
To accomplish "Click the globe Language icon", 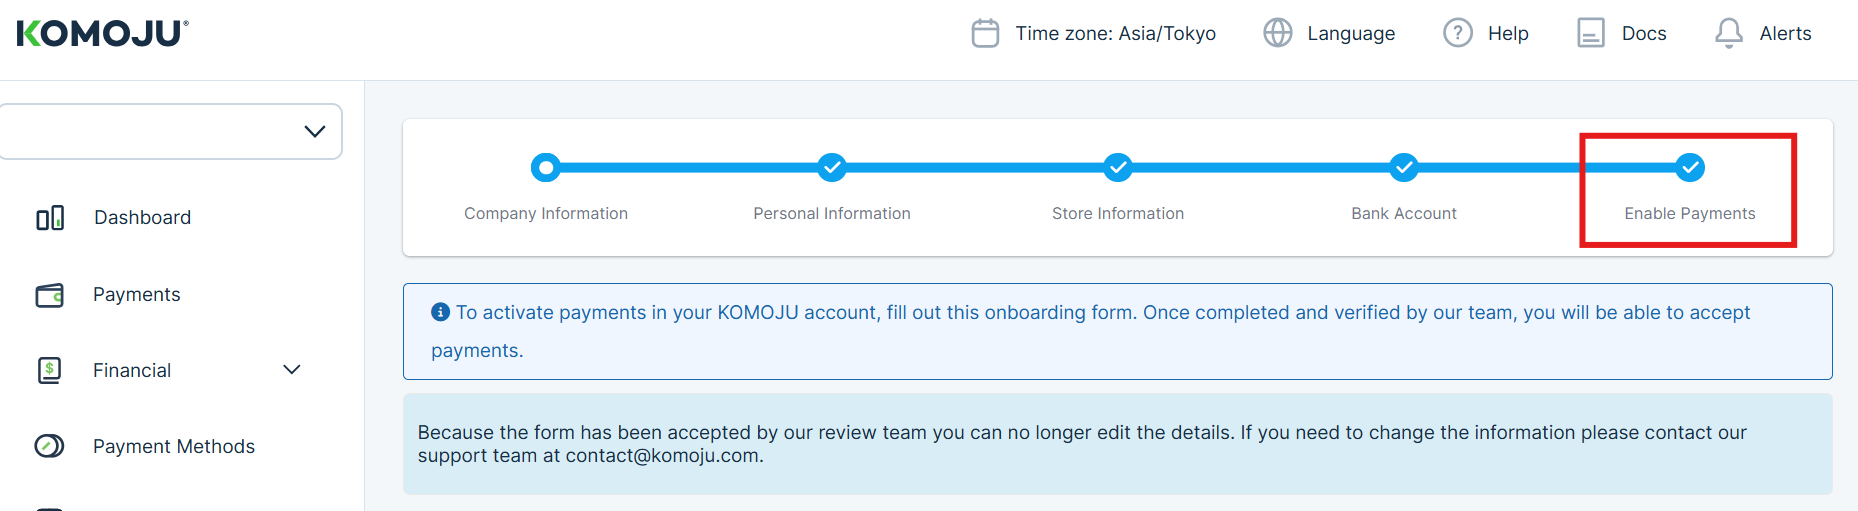I will tap(1277, 33).
